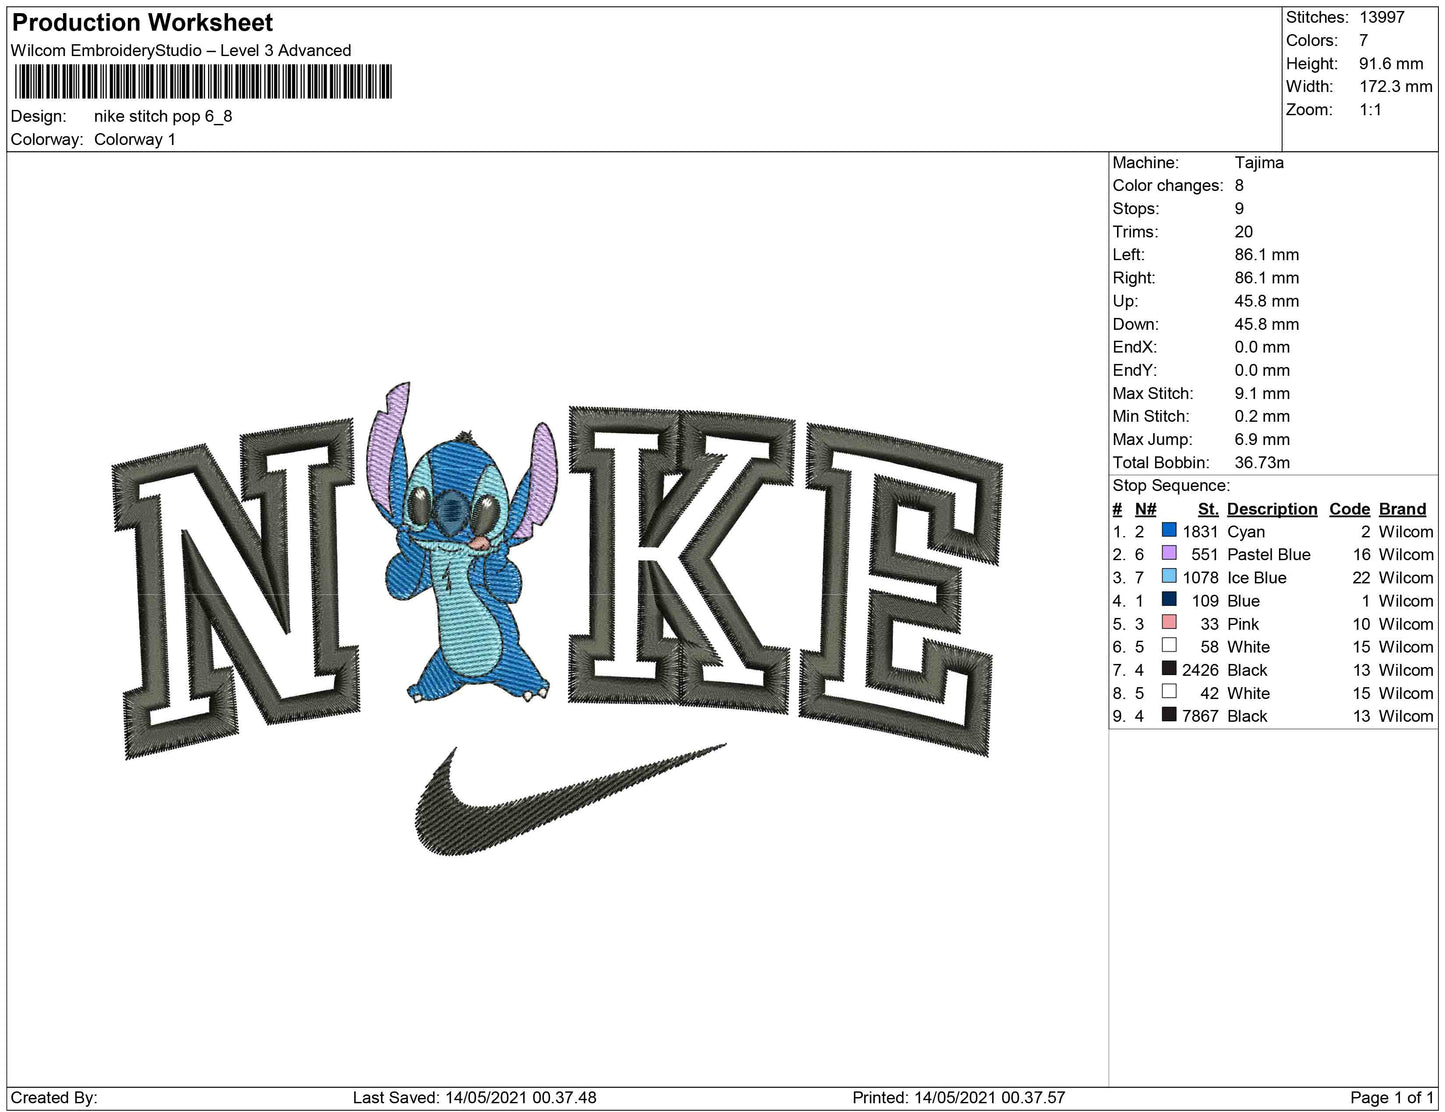The width and height of the screenshot is (1445, 1112).
Task: Click the stitch count "1831" in the Cyan row
Action: (x=1200, y=531)
